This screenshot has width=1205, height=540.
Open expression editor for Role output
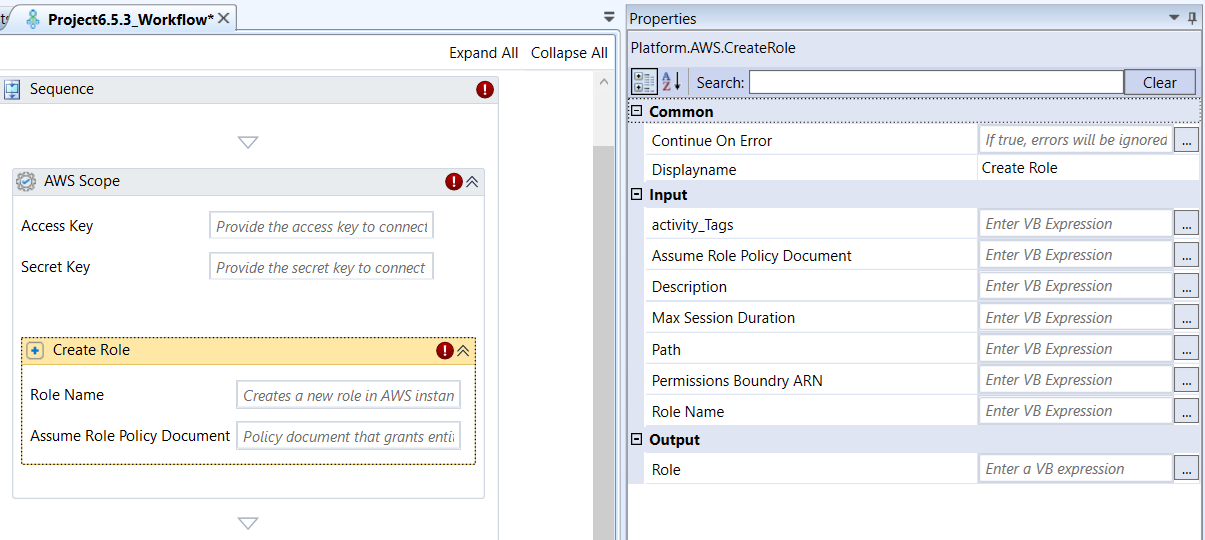coord(1186,469)
